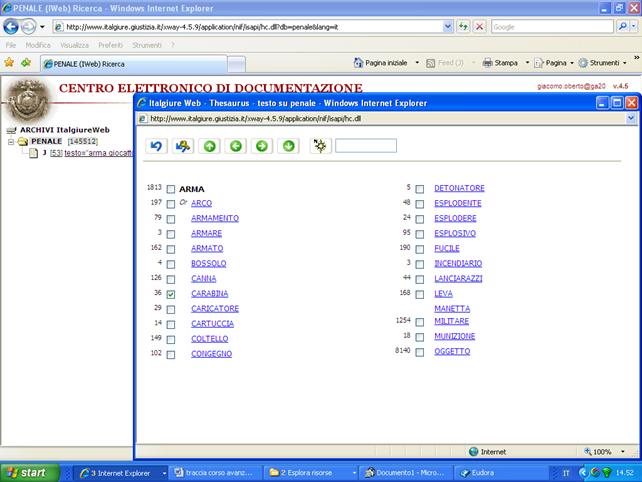Open the address bar dropdown in main window

(448, 27)
